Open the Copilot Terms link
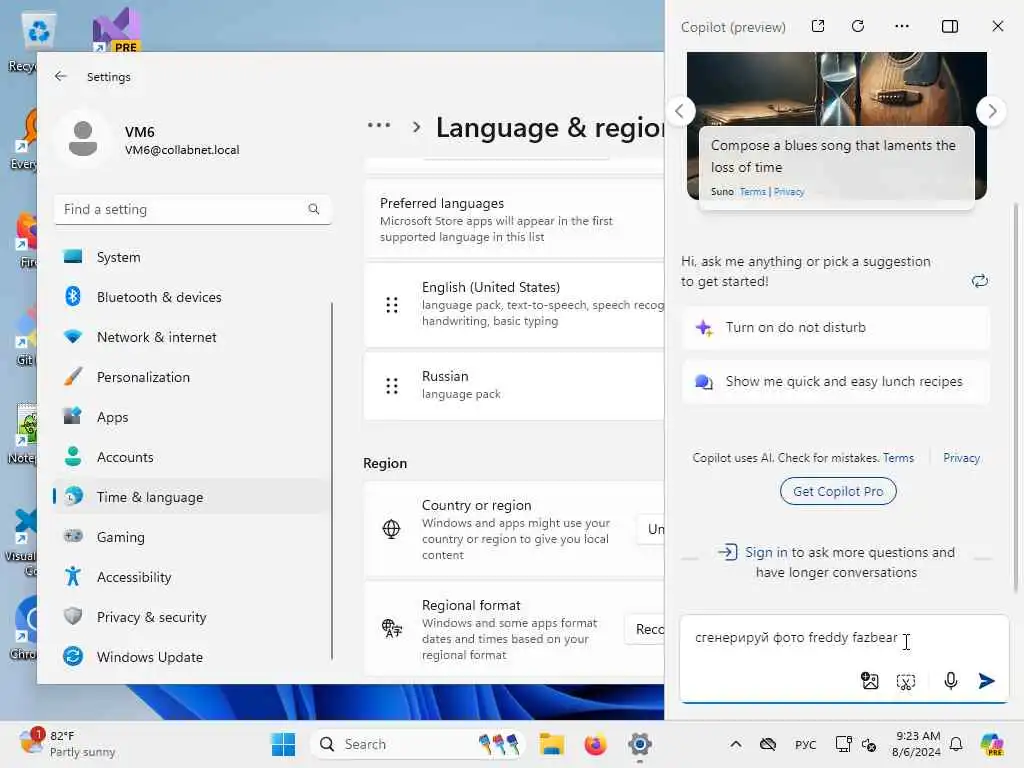 click(x=898, y=458)
